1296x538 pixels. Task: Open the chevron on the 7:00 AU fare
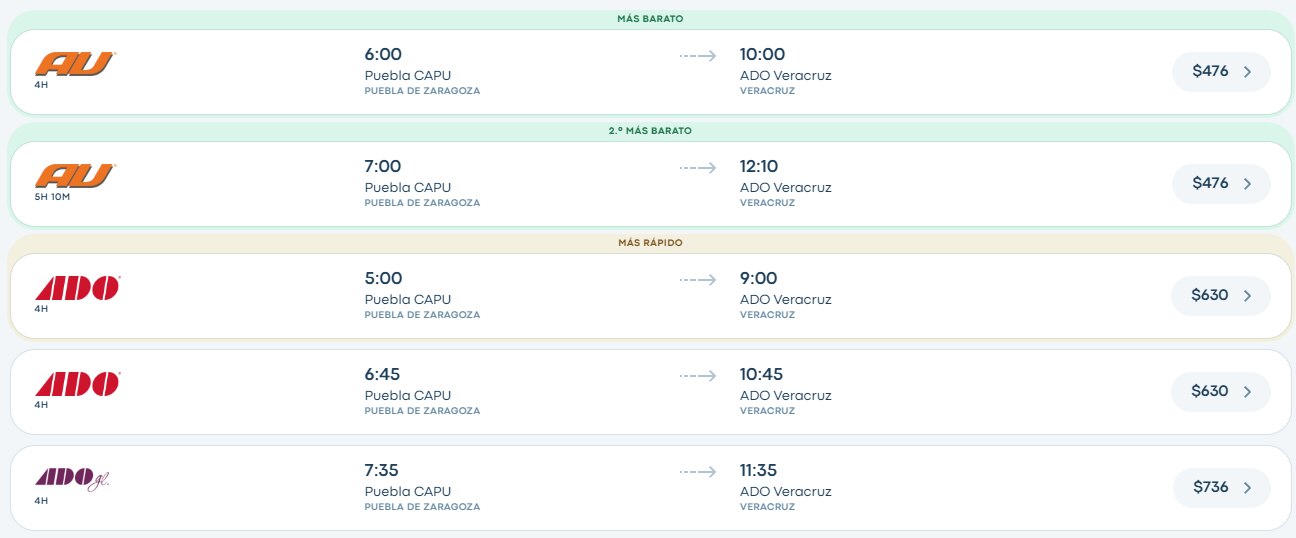coord(1247,184)
